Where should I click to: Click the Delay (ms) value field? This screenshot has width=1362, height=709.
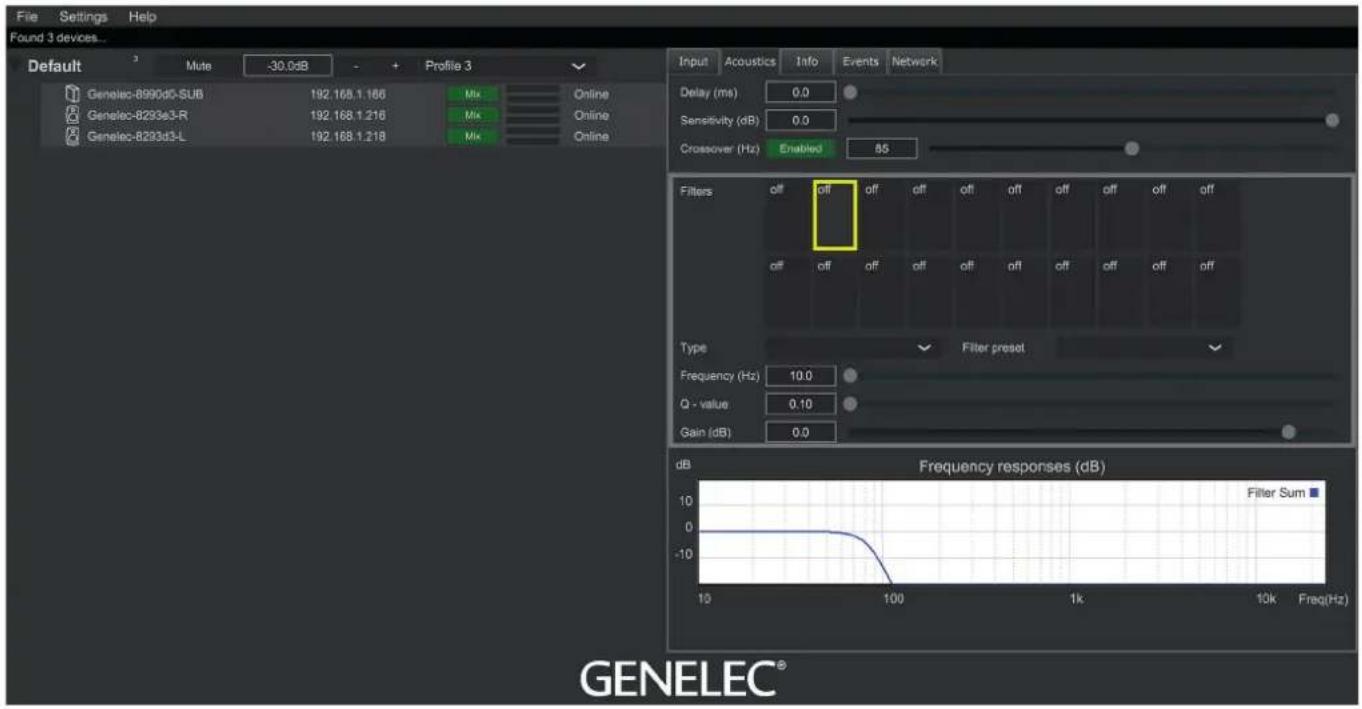coord(801,92)
